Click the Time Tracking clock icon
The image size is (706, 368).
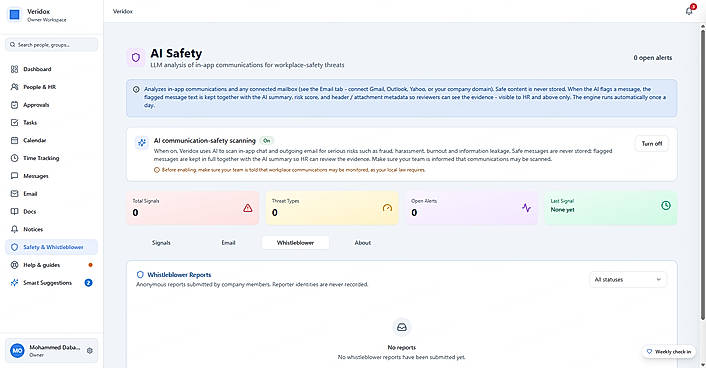pyautogui.click(x=14, y=158)
